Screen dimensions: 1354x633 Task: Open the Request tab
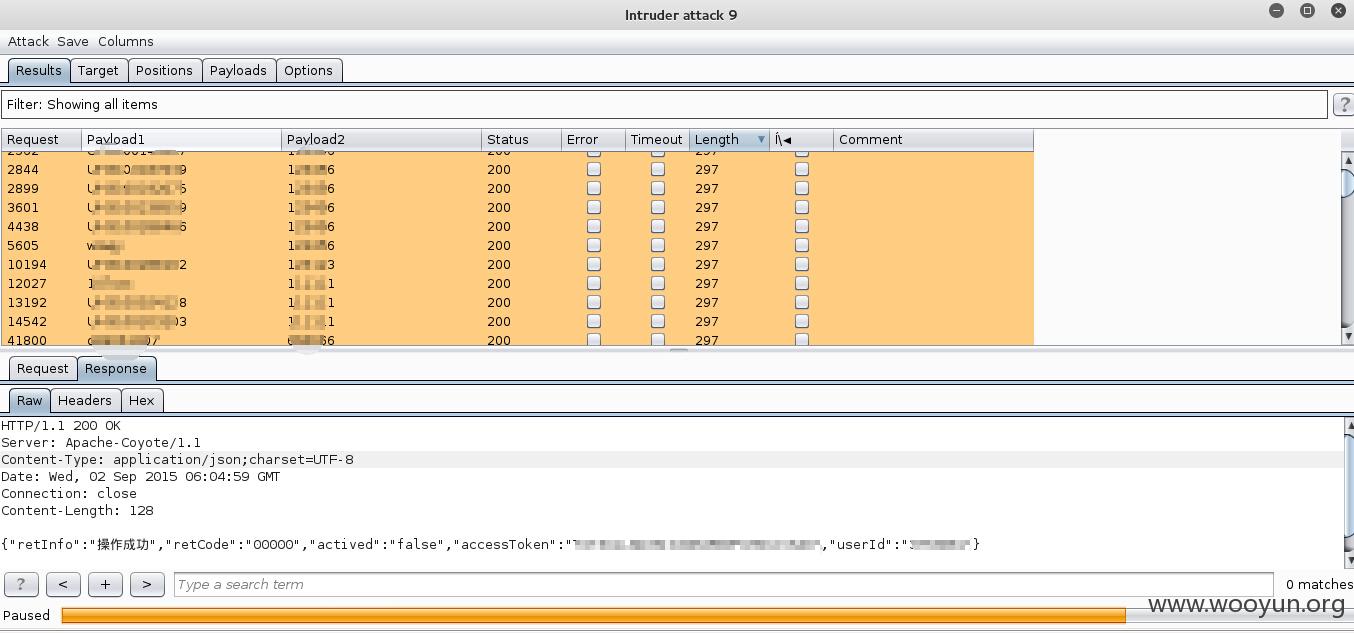pos(42,368)
